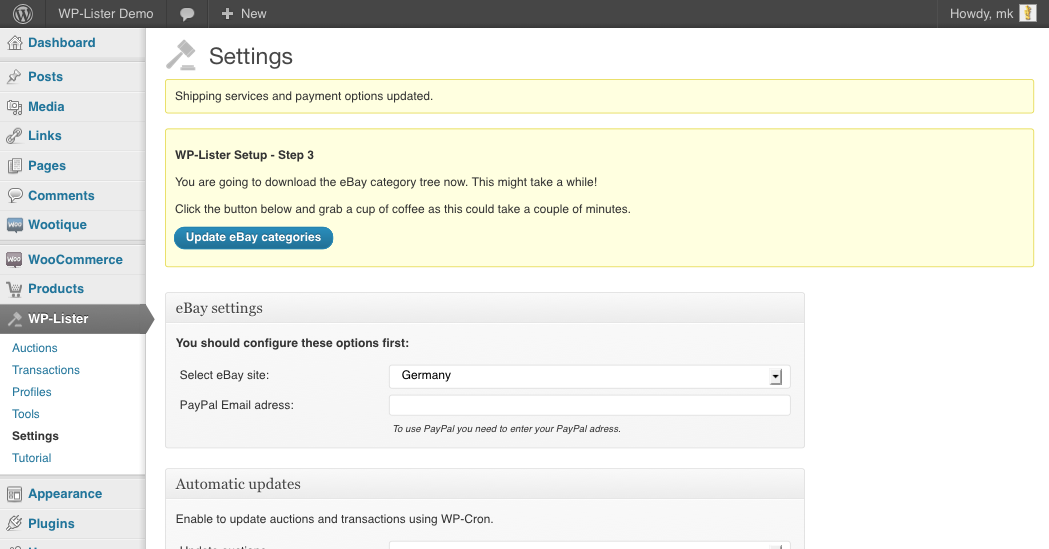Click the WP-Lister Demo site name

tap(106, 13)
